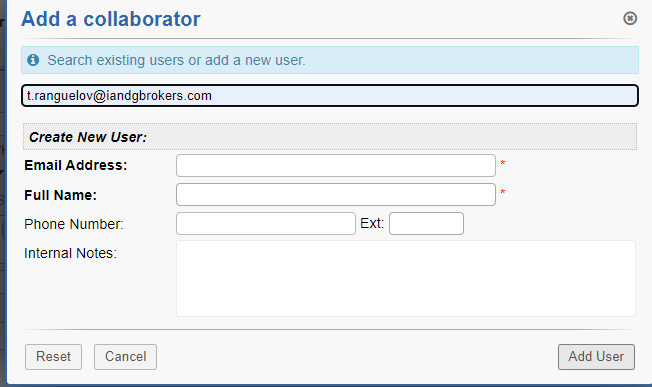Select the Full Name text box

[336, 195]
